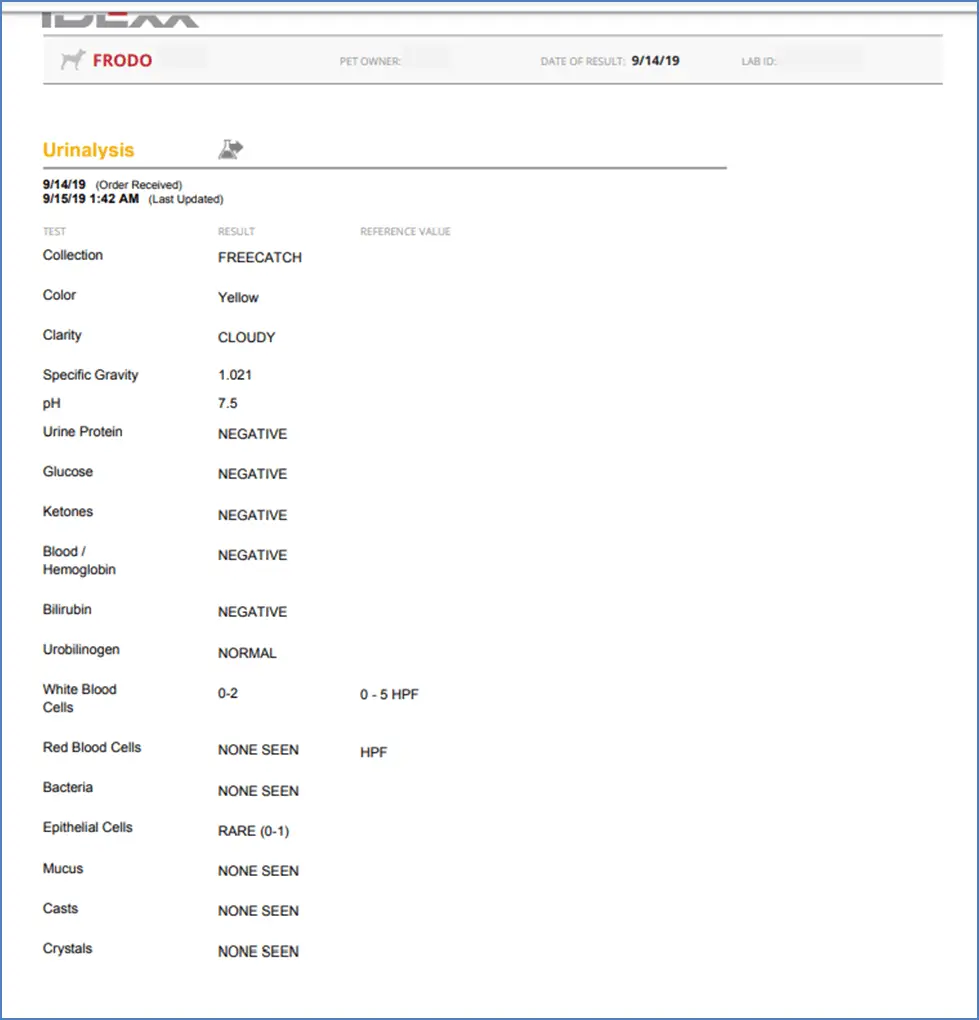979x1020 pixels.
Task: Click the Crystals test row label
Action: (x=67, y=949)
